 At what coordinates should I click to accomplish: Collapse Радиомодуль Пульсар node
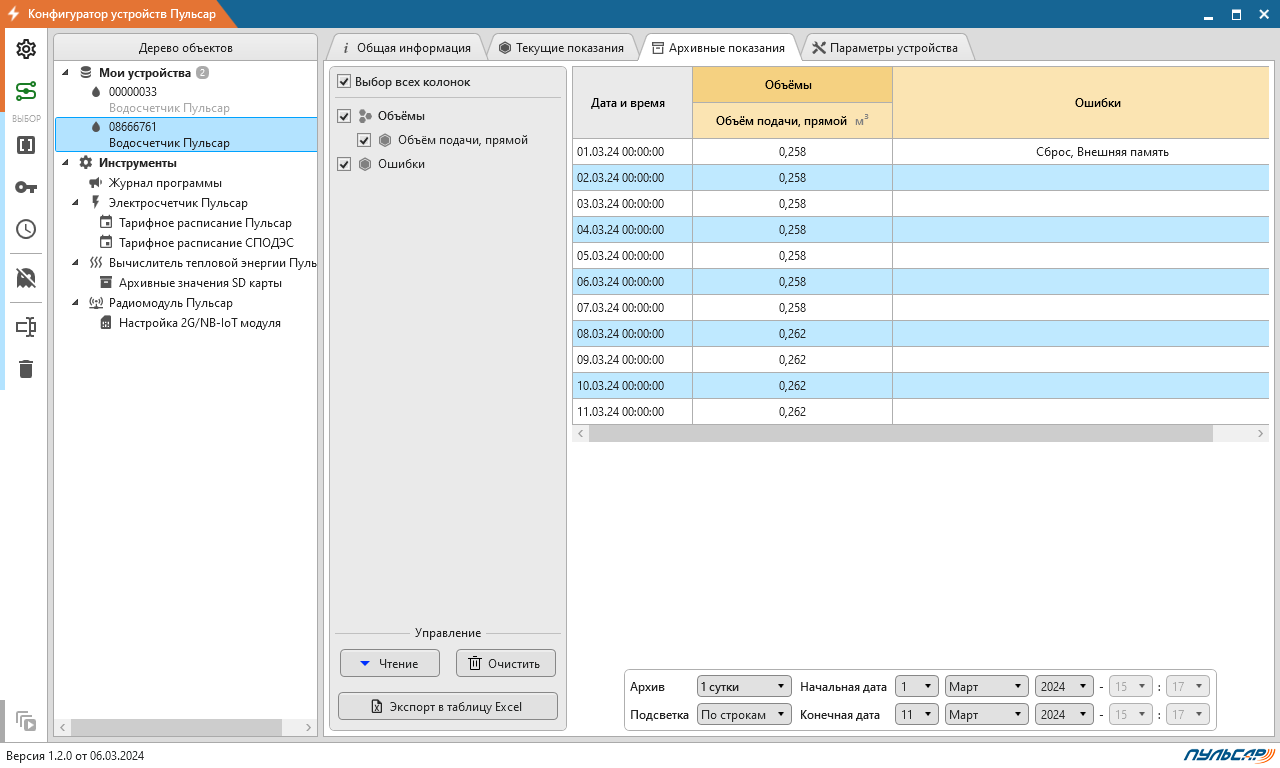point(76,303)
